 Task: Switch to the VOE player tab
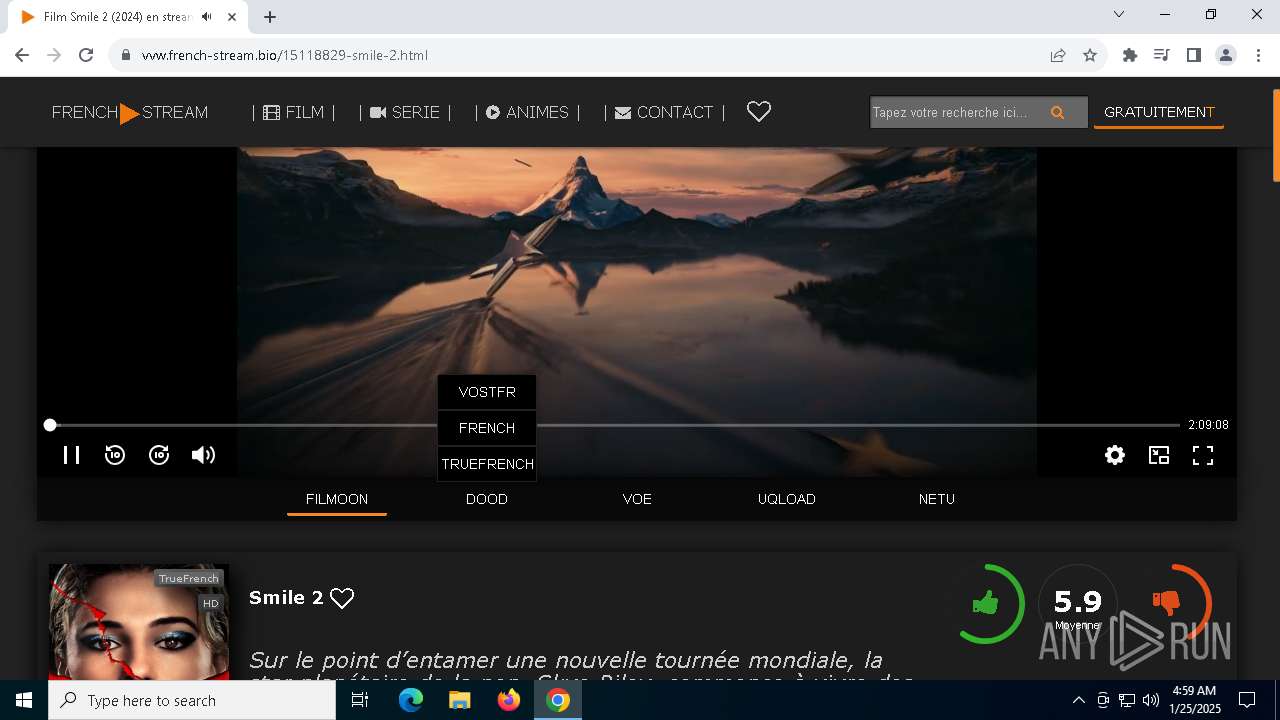click(x=637, y=499)
